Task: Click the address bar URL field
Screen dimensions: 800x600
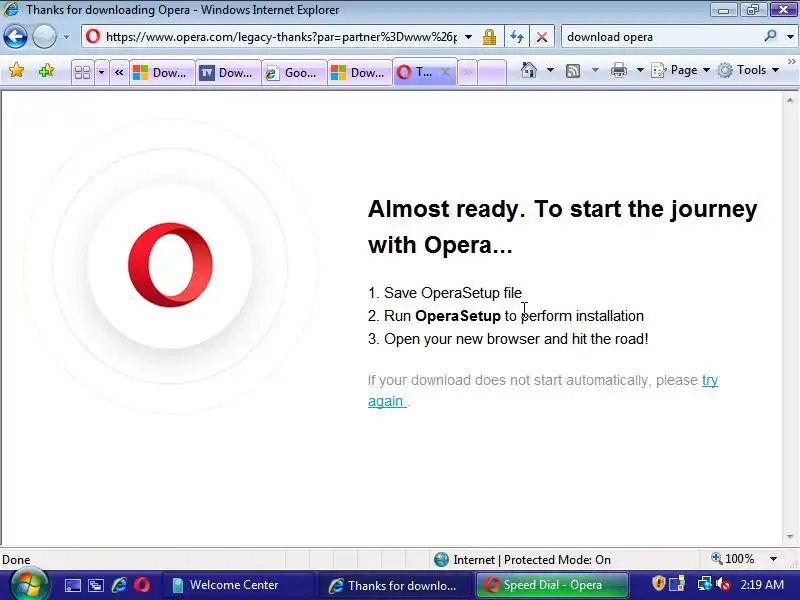Action: [272, 37]
